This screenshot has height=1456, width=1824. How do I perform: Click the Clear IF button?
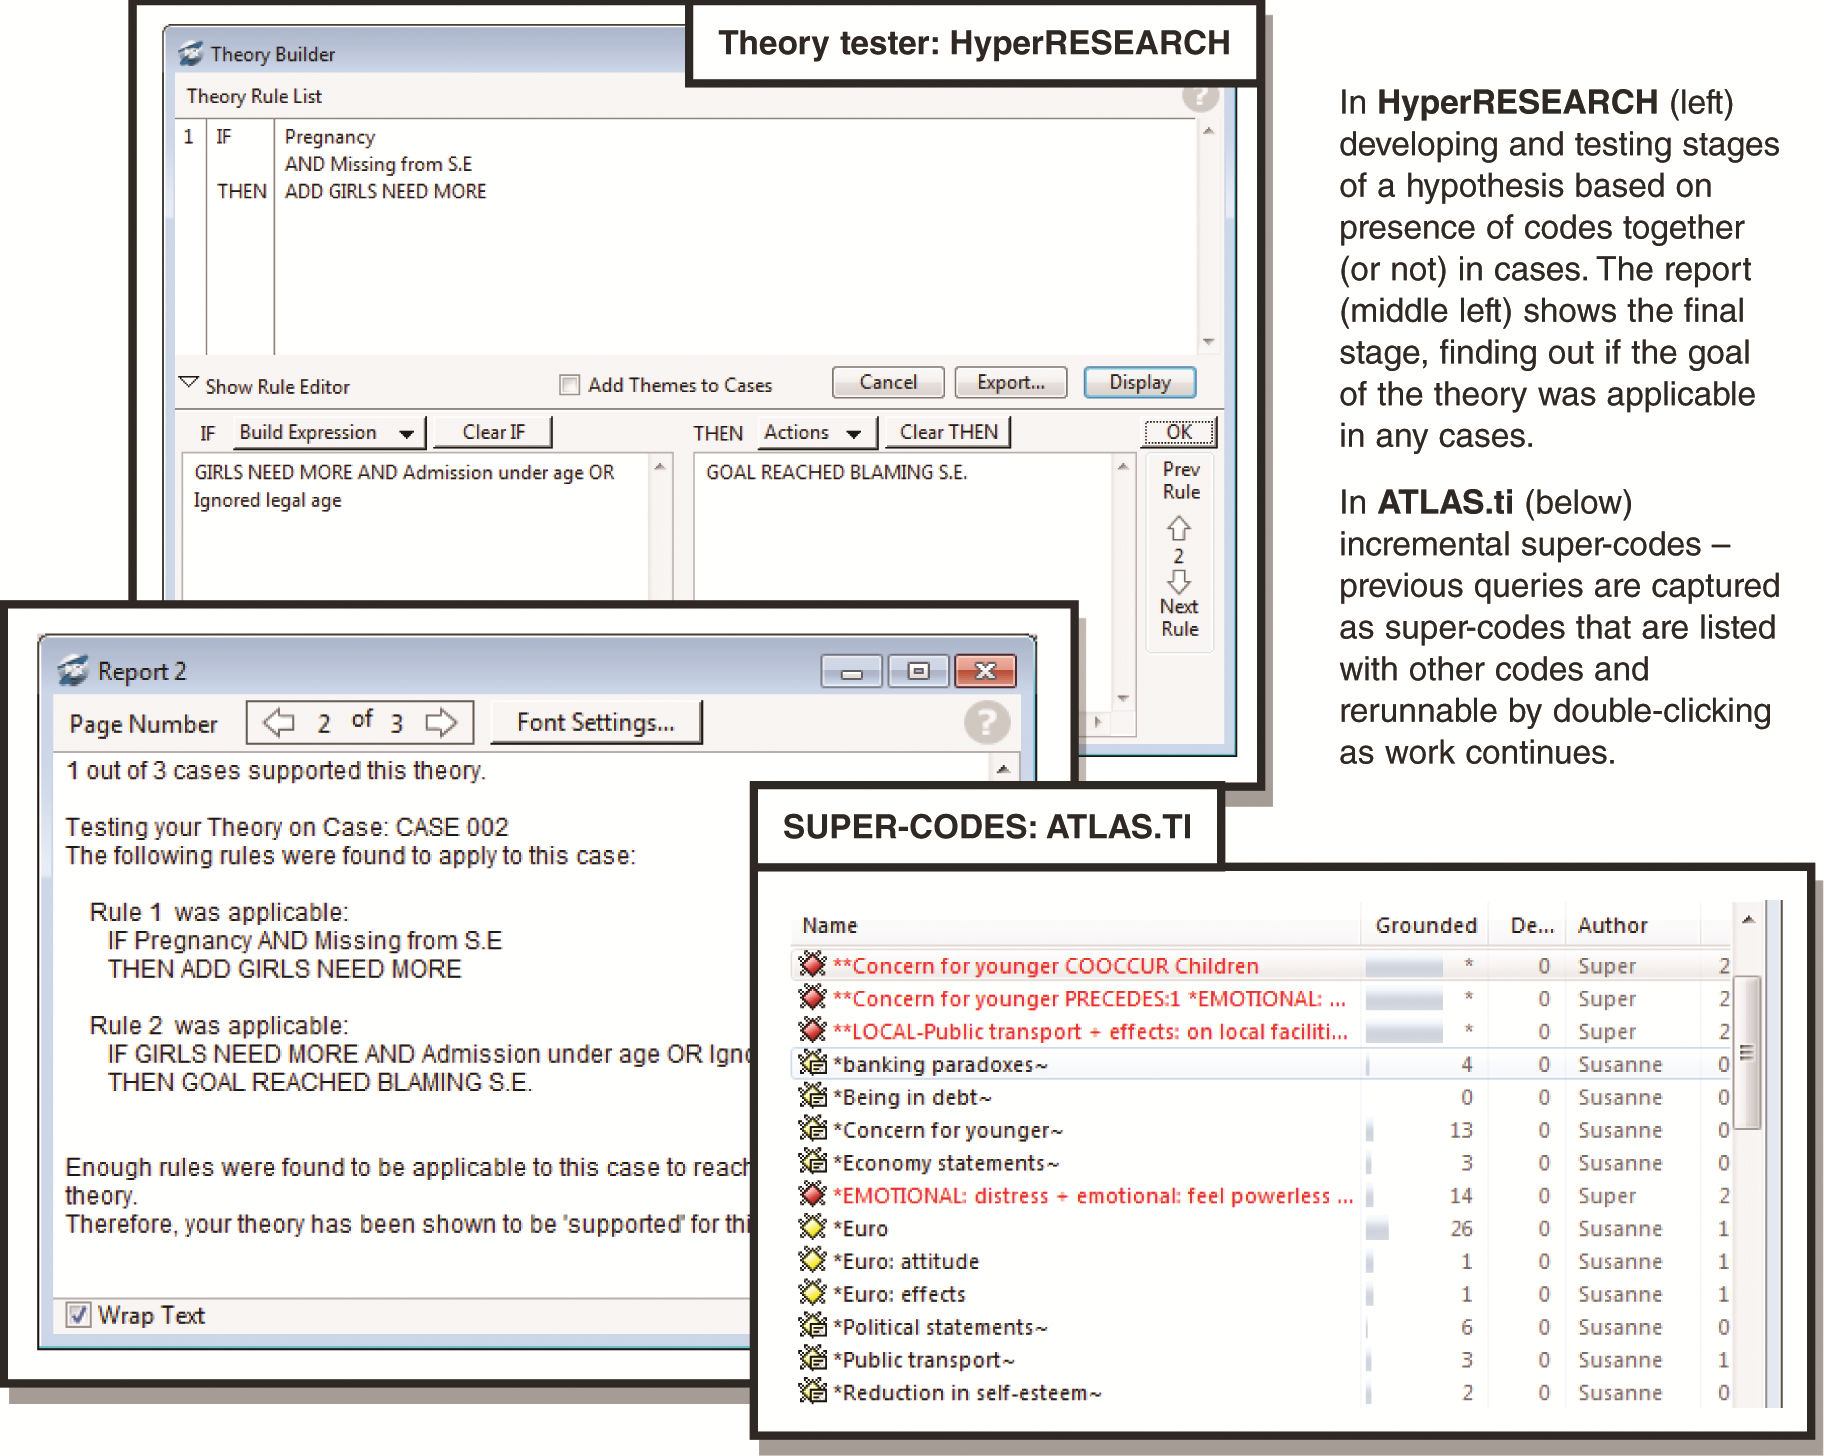click(493, 432)
